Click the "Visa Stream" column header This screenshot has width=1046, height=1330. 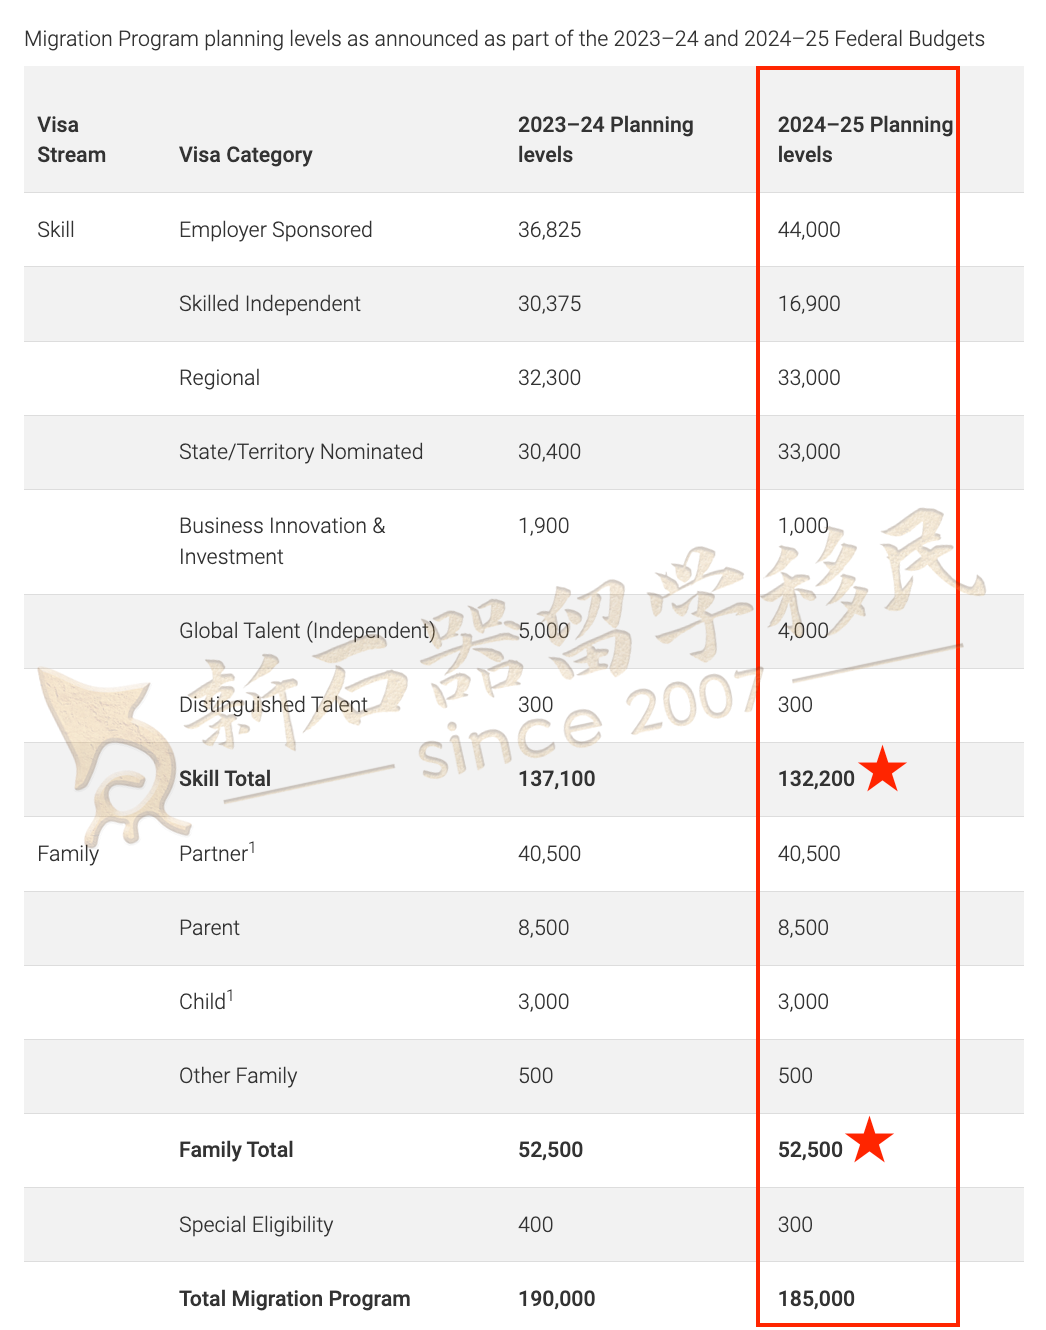tap(71, 139)
